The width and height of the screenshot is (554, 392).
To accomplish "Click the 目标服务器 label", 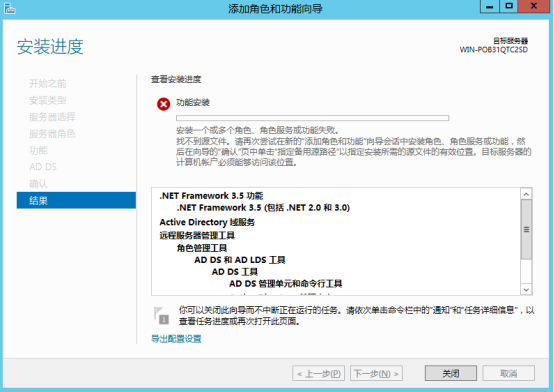I will [511, 41].
